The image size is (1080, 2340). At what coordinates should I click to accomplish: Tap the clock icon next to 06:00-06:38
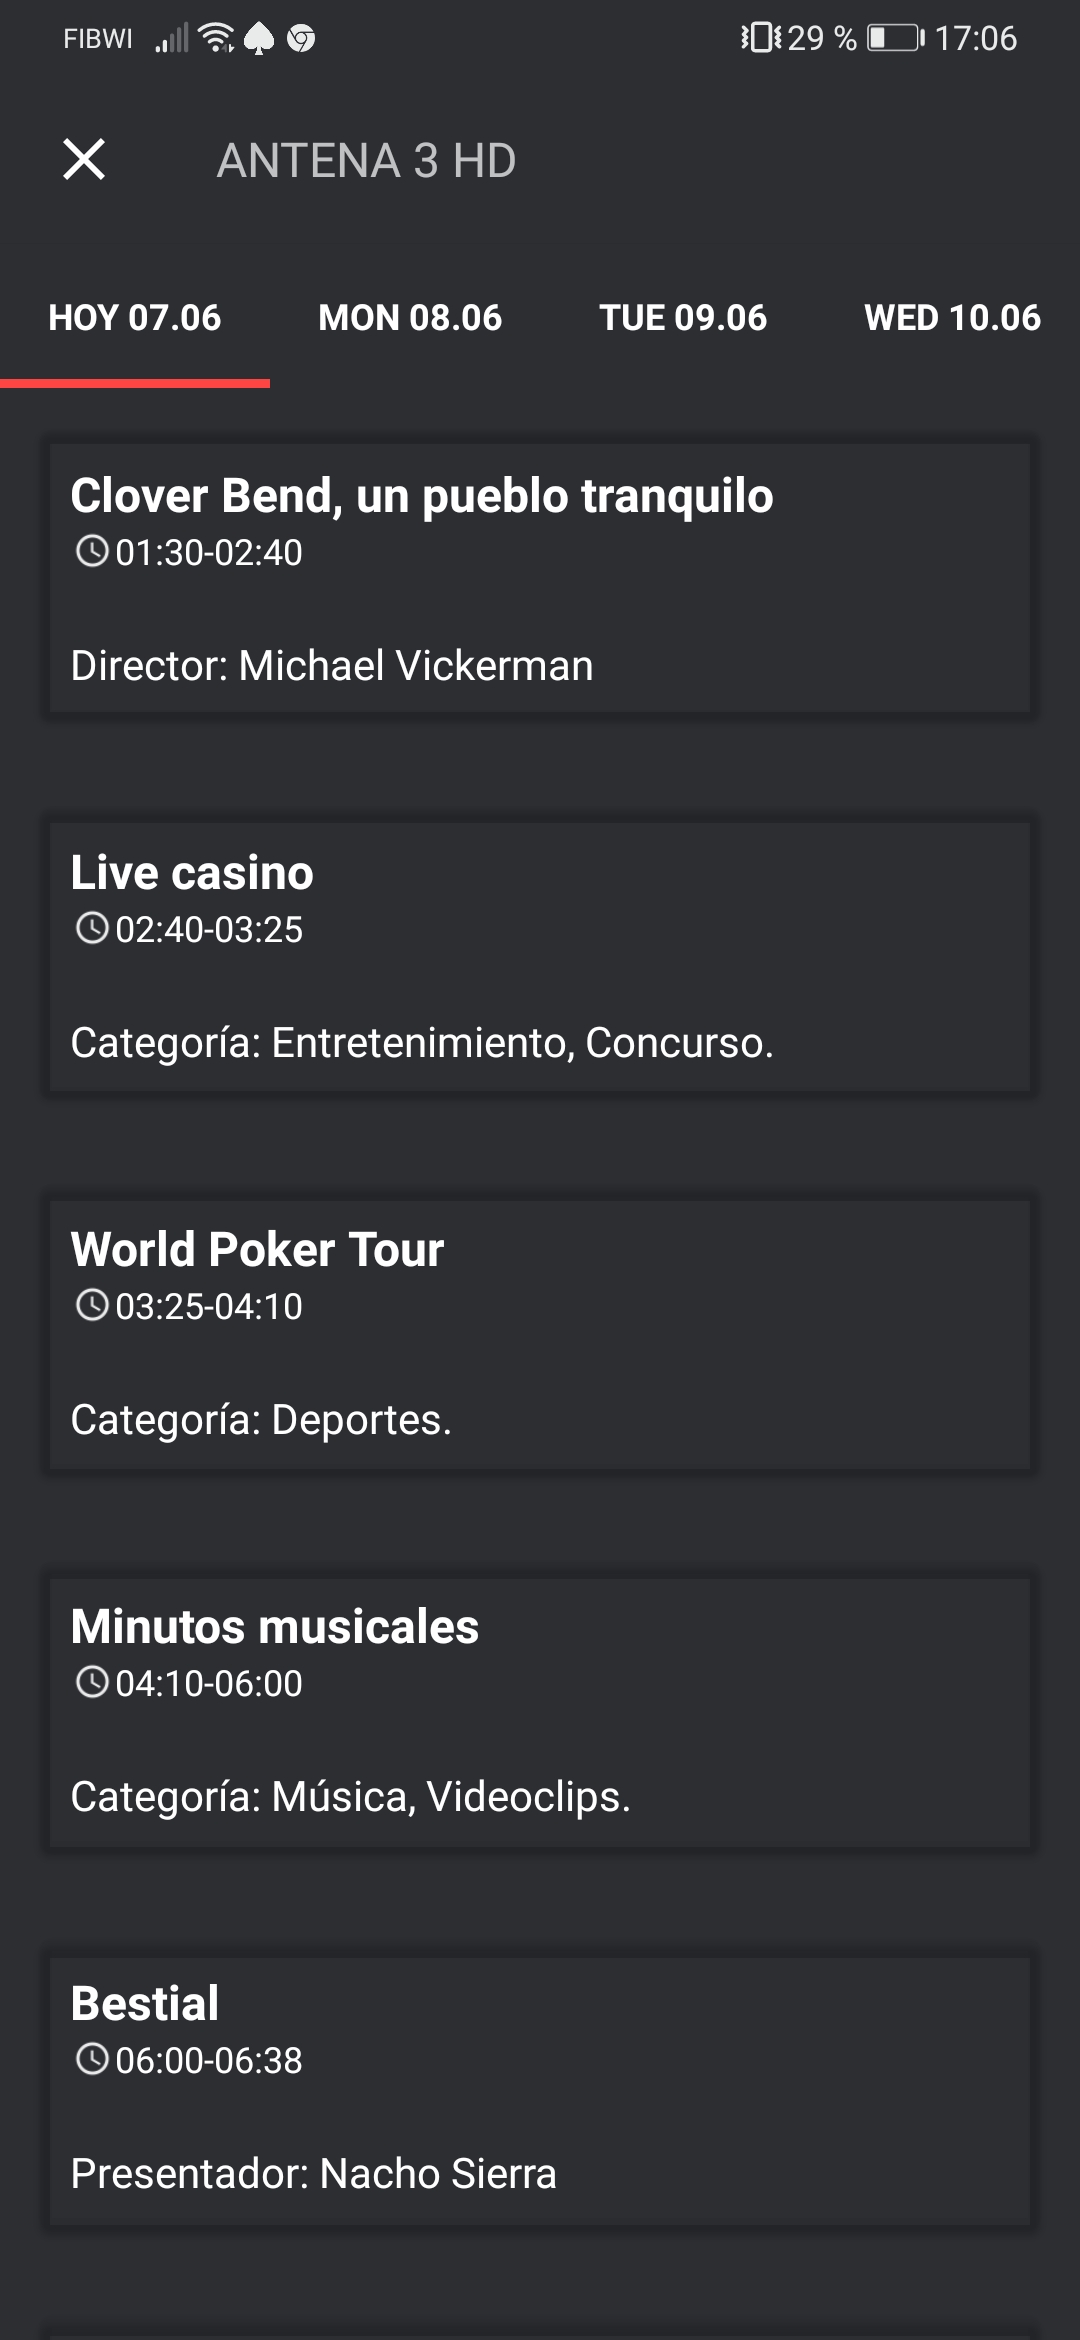click(x=92, y=2060)
